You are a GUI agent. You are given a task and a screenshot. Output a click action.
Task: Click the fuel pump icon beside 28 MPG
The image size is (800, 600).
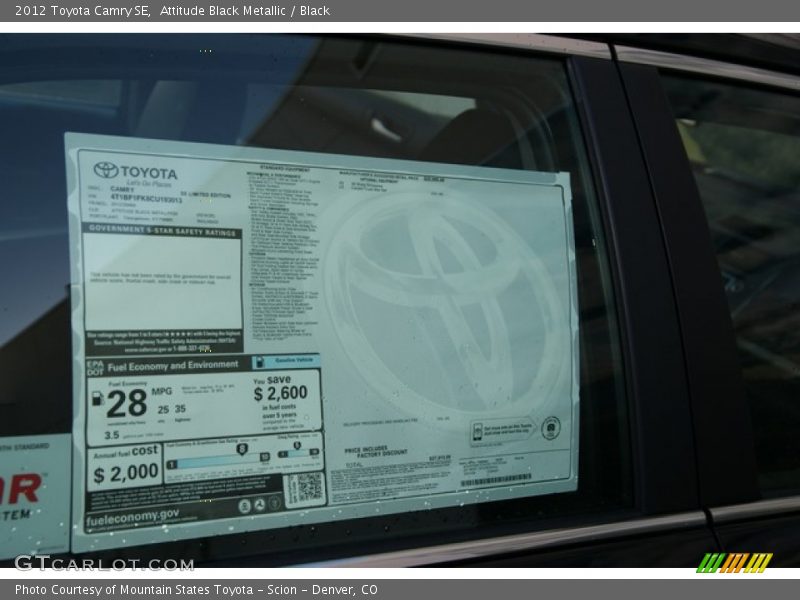[97, 399]
